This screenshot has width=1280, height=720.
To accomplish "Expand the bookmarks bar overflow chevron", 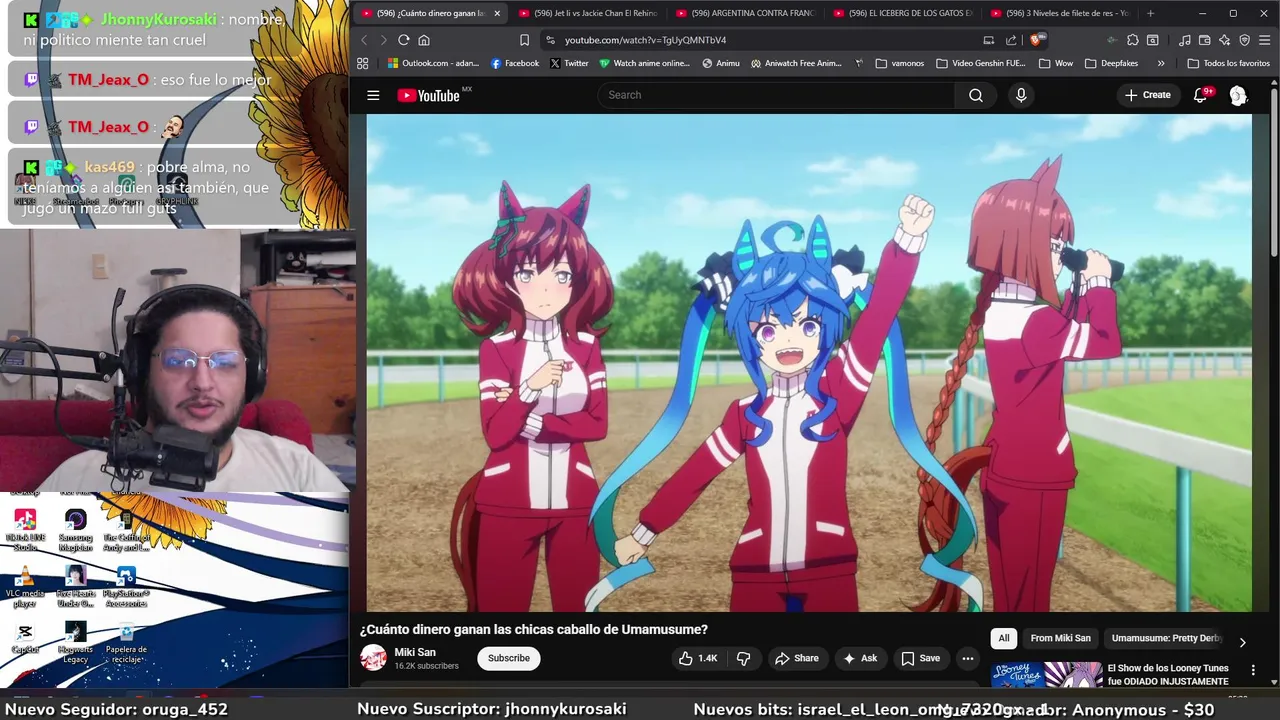I will 1161,63.
